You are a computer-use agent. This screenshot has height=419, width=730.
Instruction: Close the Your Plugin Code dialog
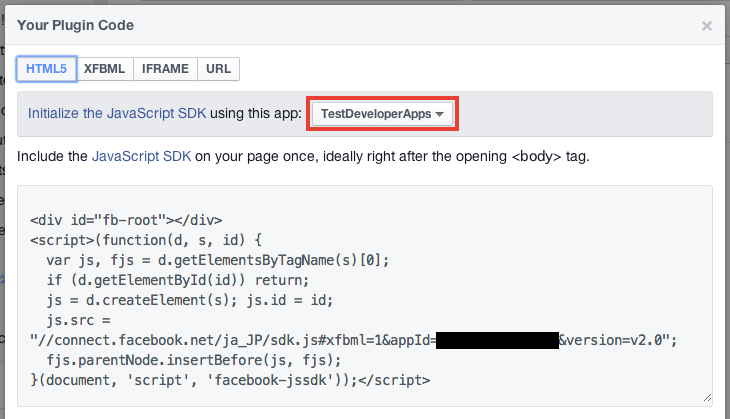pos(707,26)
